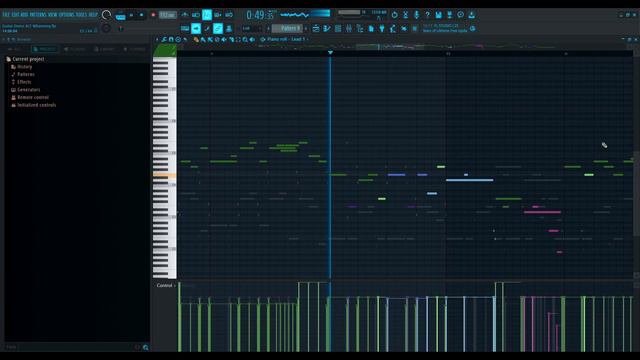Open the plugin picker plug icon
Viewport: 640px width, 360px height.
[382, 28]
